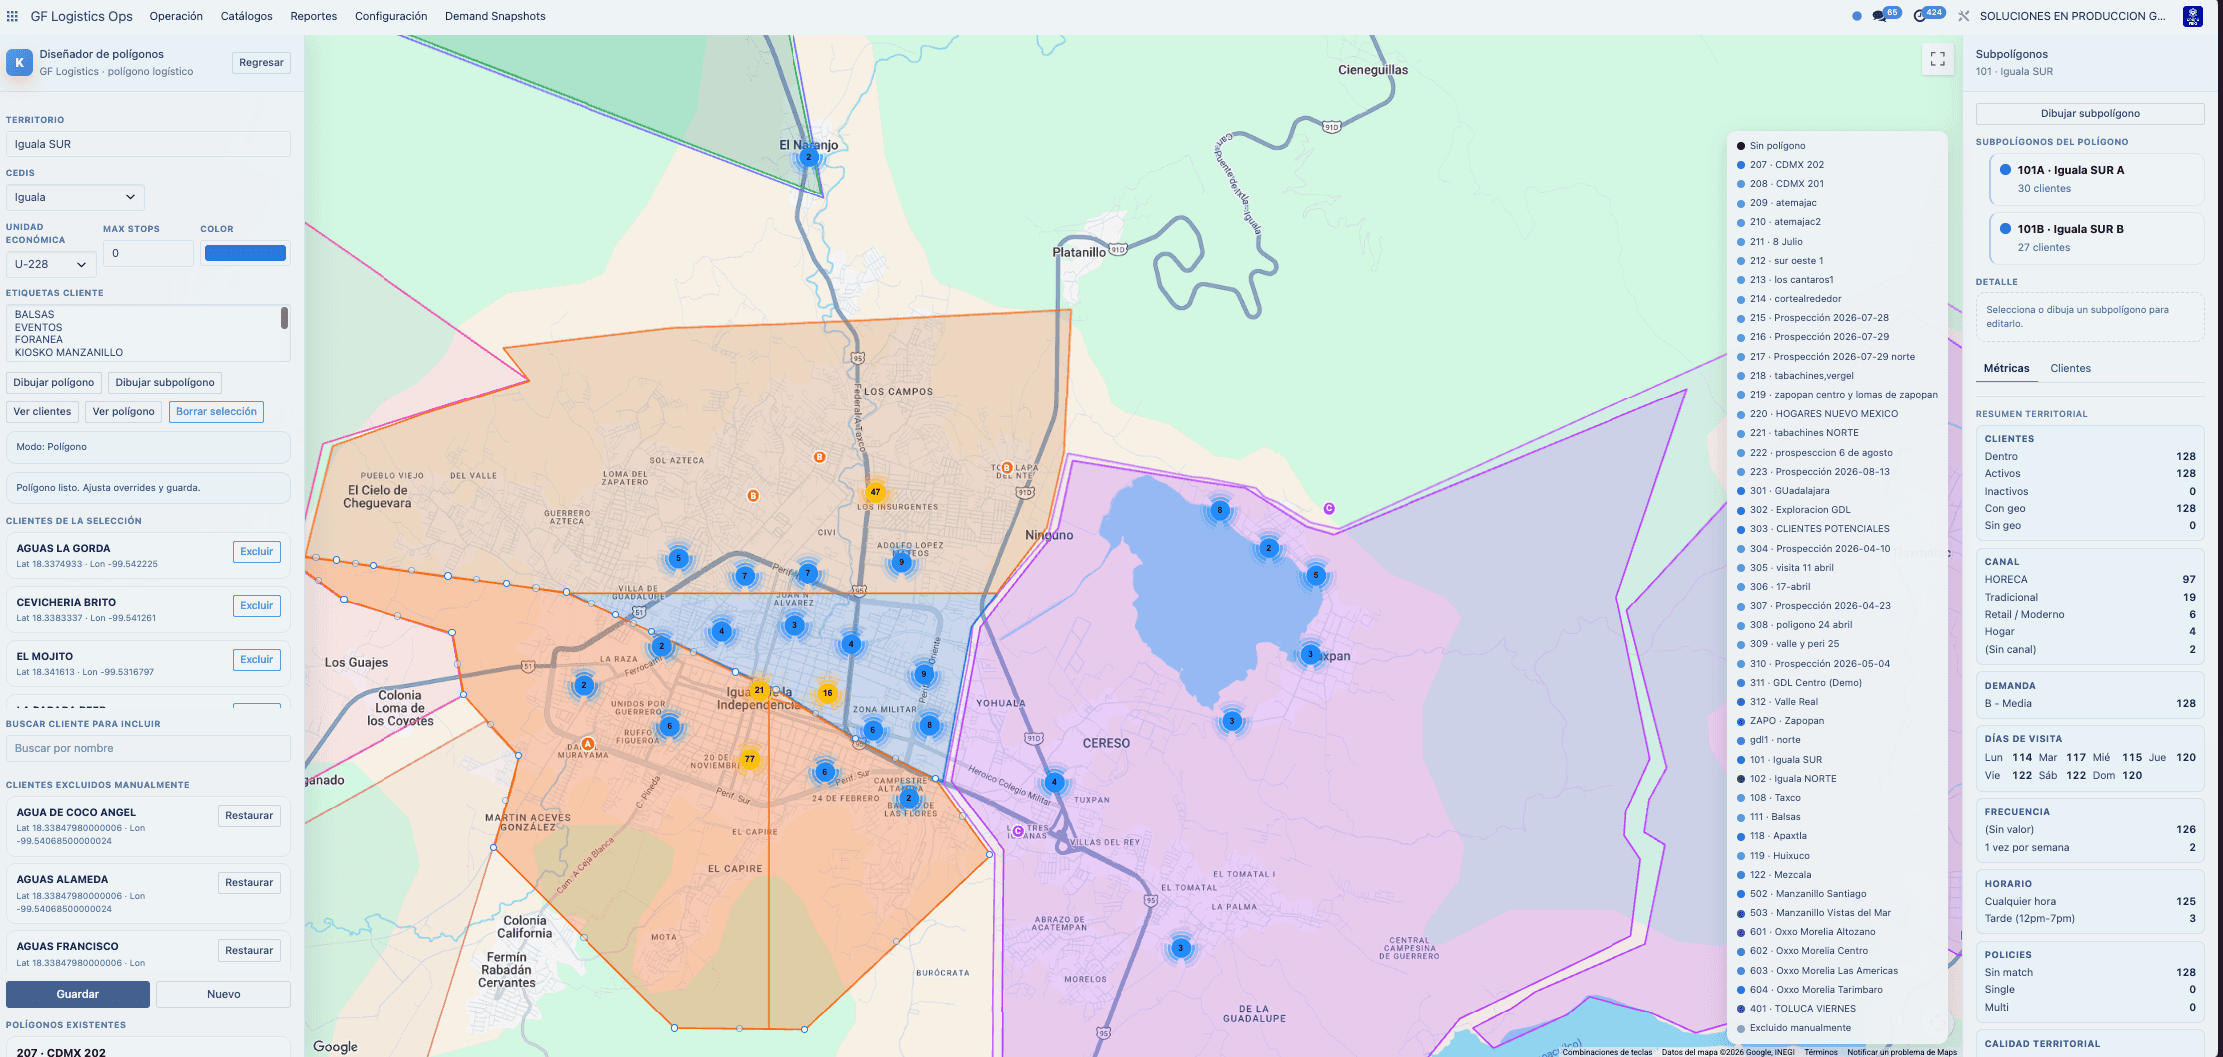Click the Max Stops input field
The height and width of the screenshot is (1057, 2223).
(148, 253)
